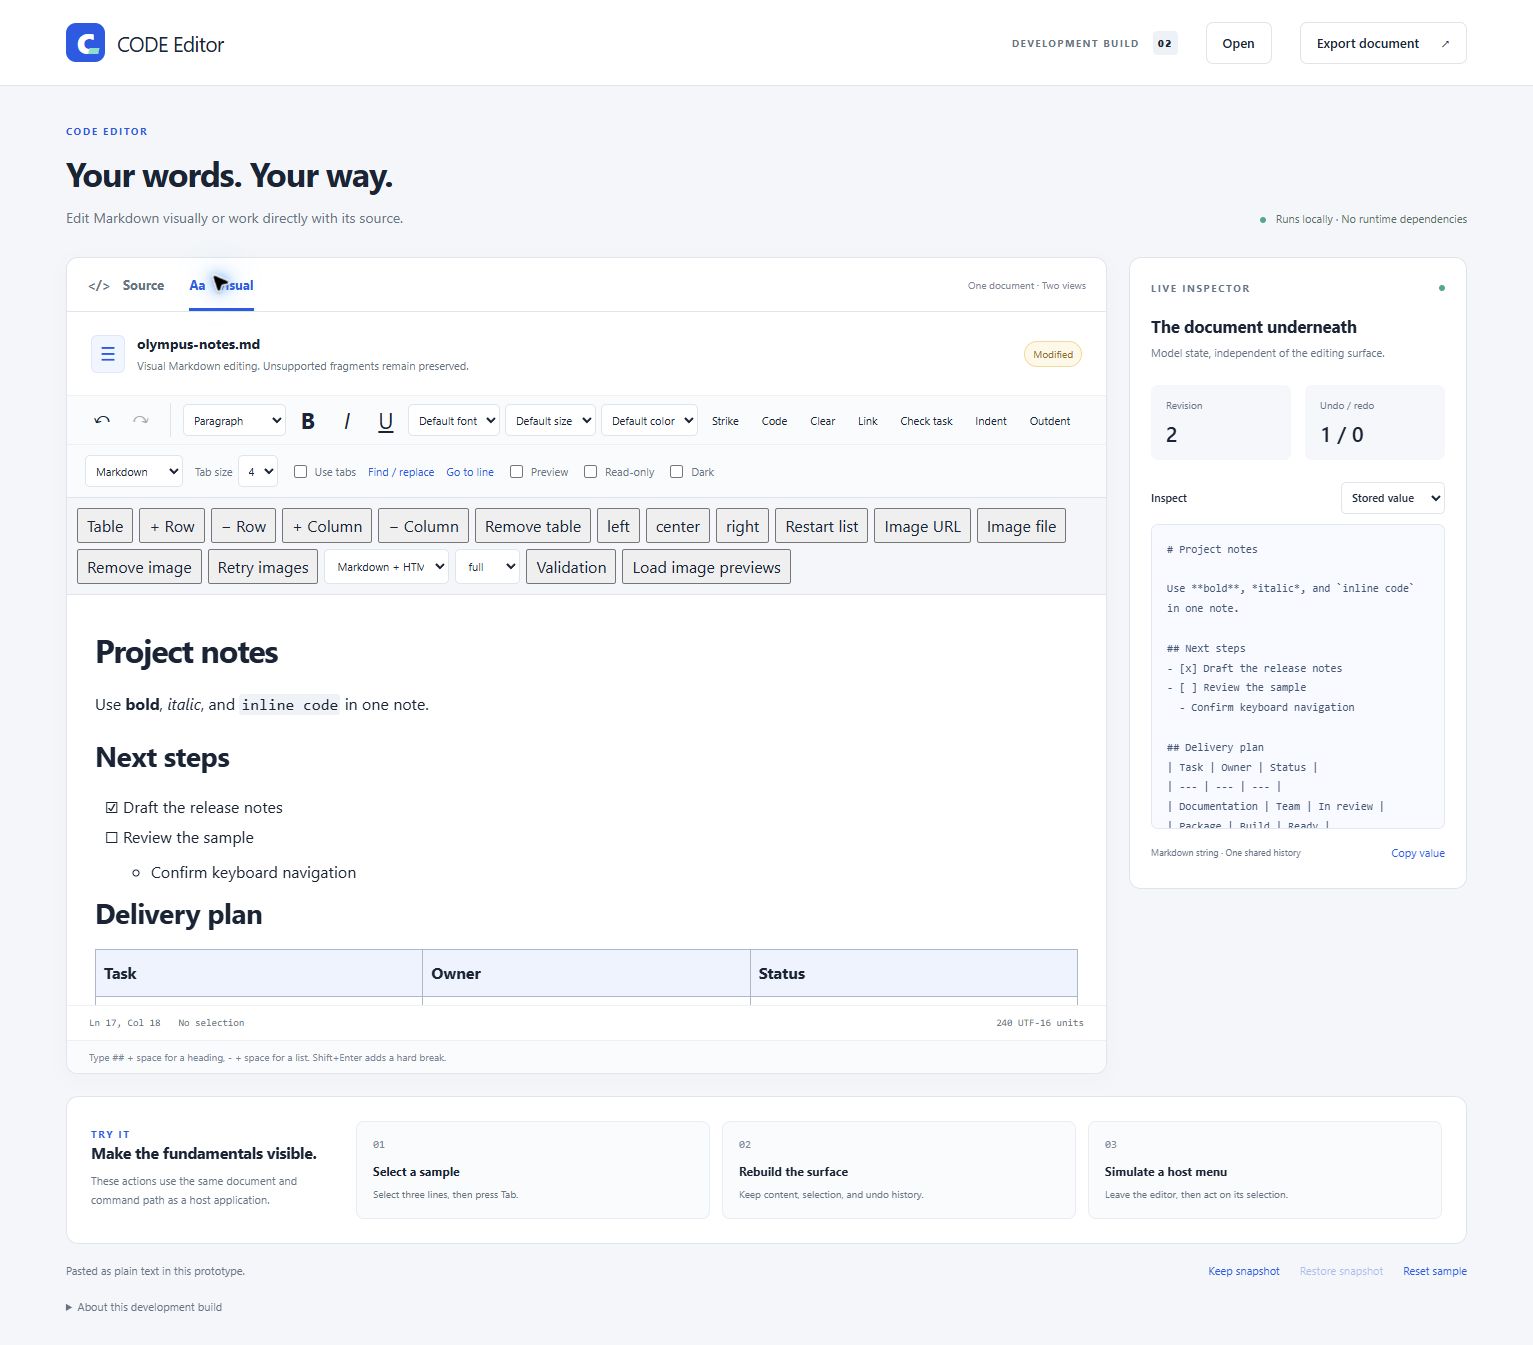Click the Keep snapshot link
The image size is (1533, 1345).
[x=1244, y=1271]
